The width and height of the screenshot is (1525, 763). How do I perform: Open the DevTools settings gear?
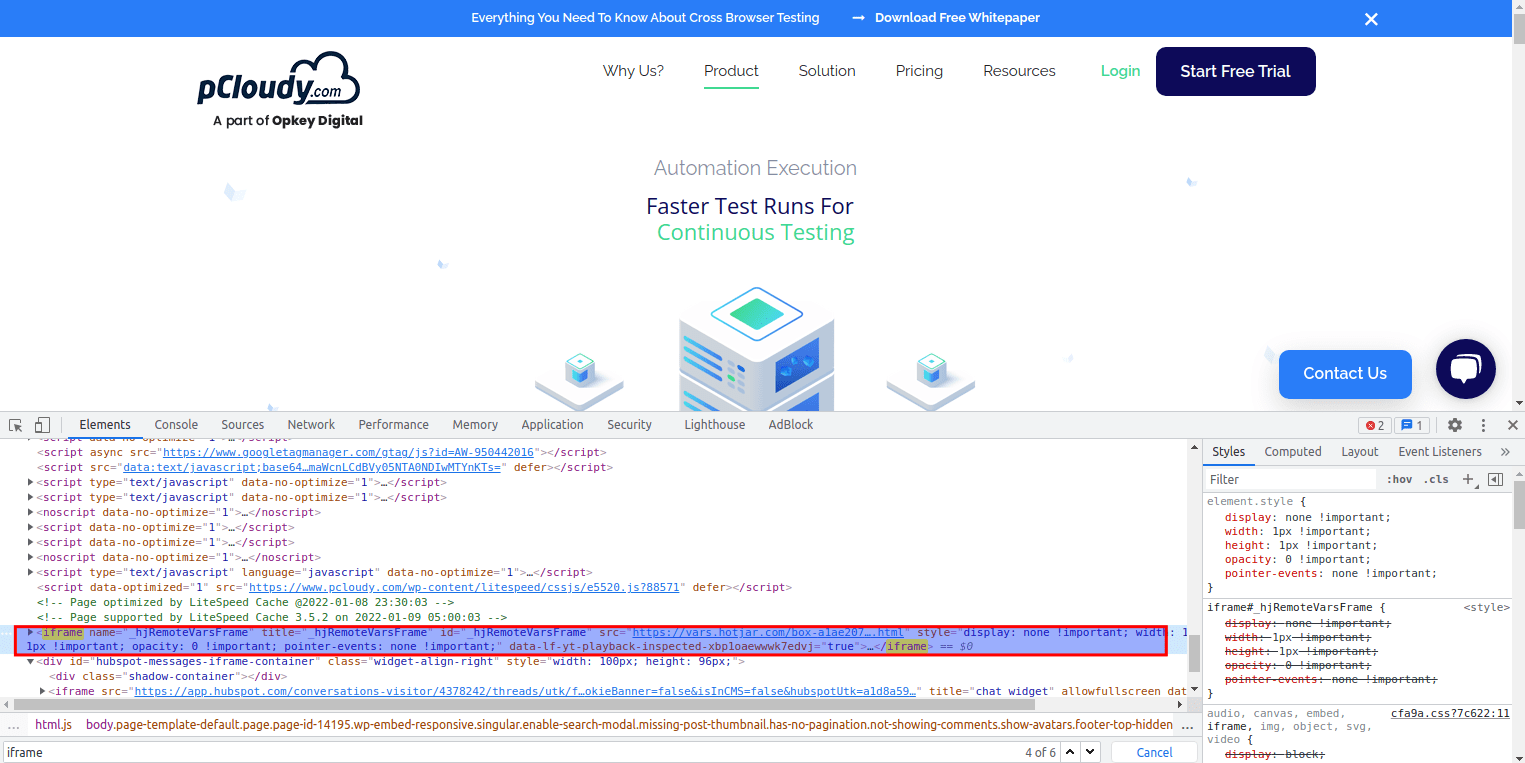pos(1454,425)
